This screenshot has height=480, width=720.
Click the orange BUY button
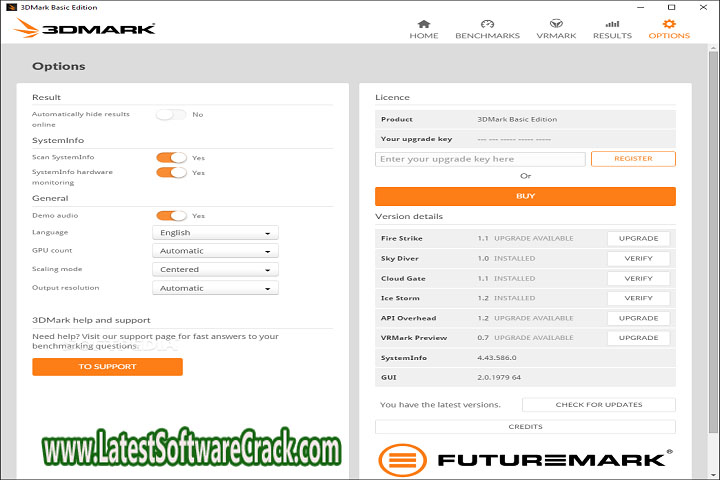click(525, 196)
